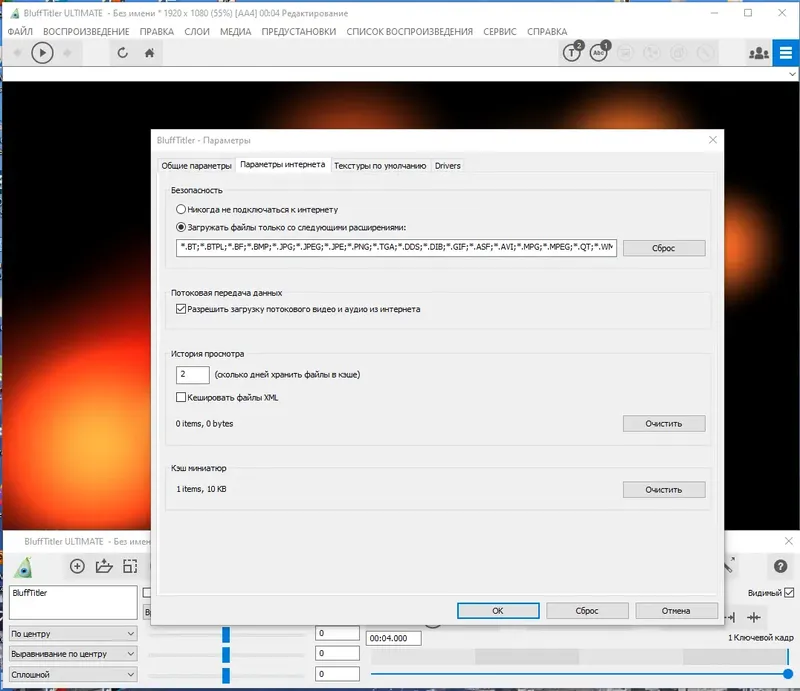The height and width of the screenshot is (691, 800).
Task: Click the 'BluffTitler' layer text box
Action: tap(73, 603)
